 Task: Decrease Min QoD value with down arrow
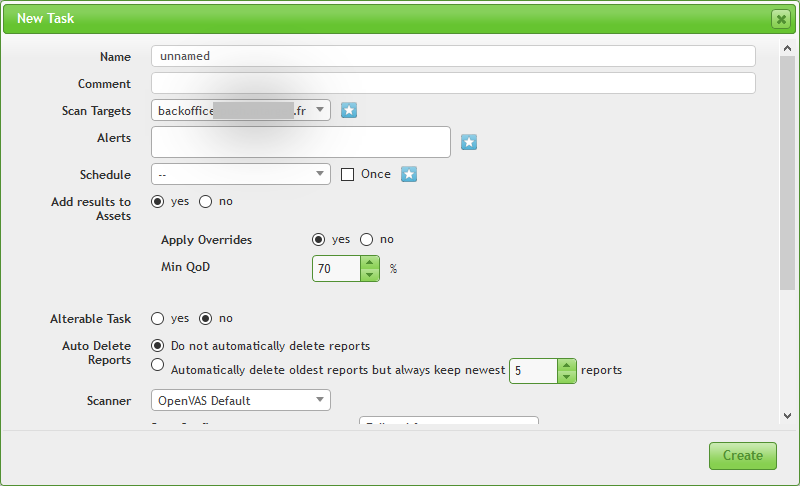pyautogui.click(x=369, y=275)
